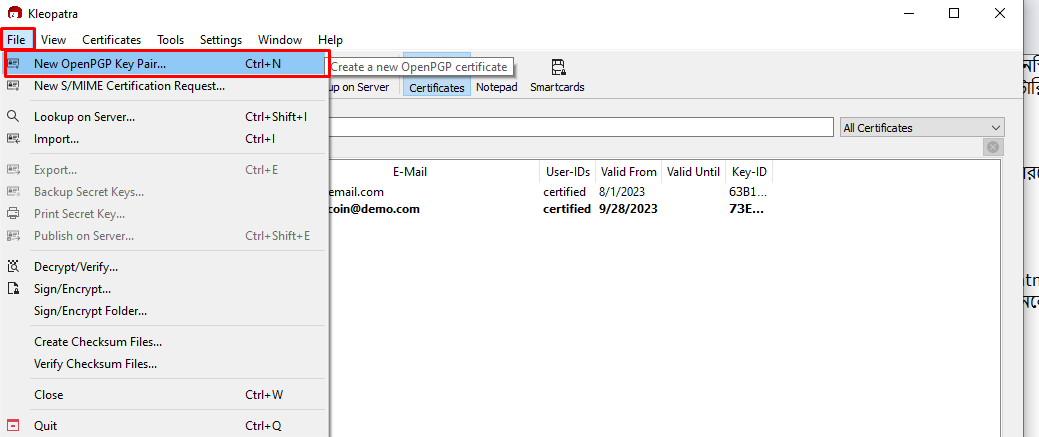The height and width of the screenshot is (437, 1039).
Task: Choose Create Checksum Files entry
Action: pos(165,342)
